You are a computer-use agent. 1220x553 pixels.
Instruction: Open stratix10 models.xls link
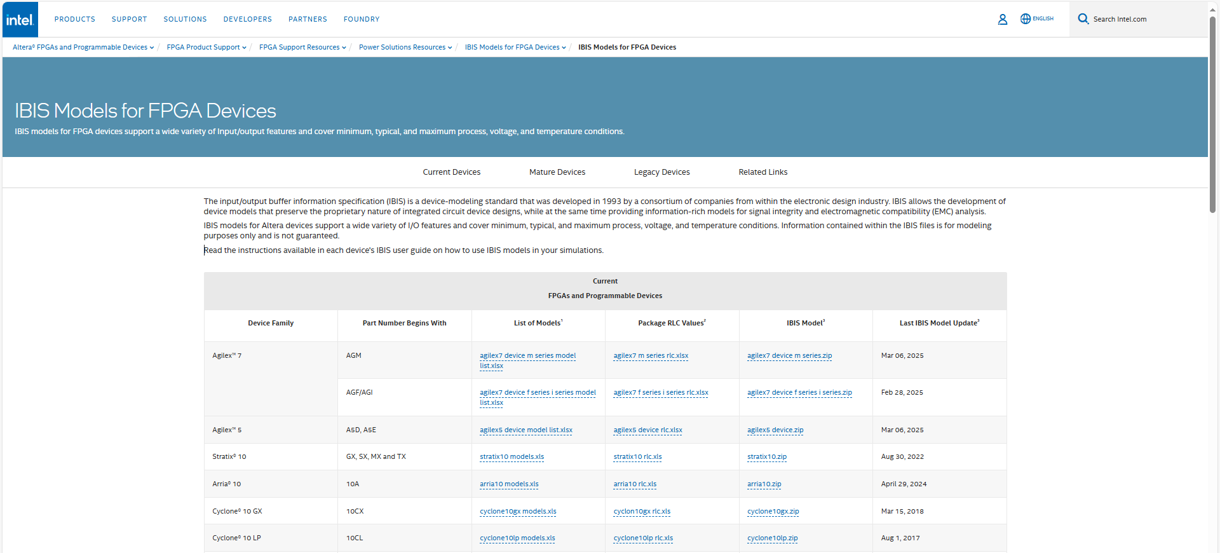pyautogui.click(x=512, y=457)
